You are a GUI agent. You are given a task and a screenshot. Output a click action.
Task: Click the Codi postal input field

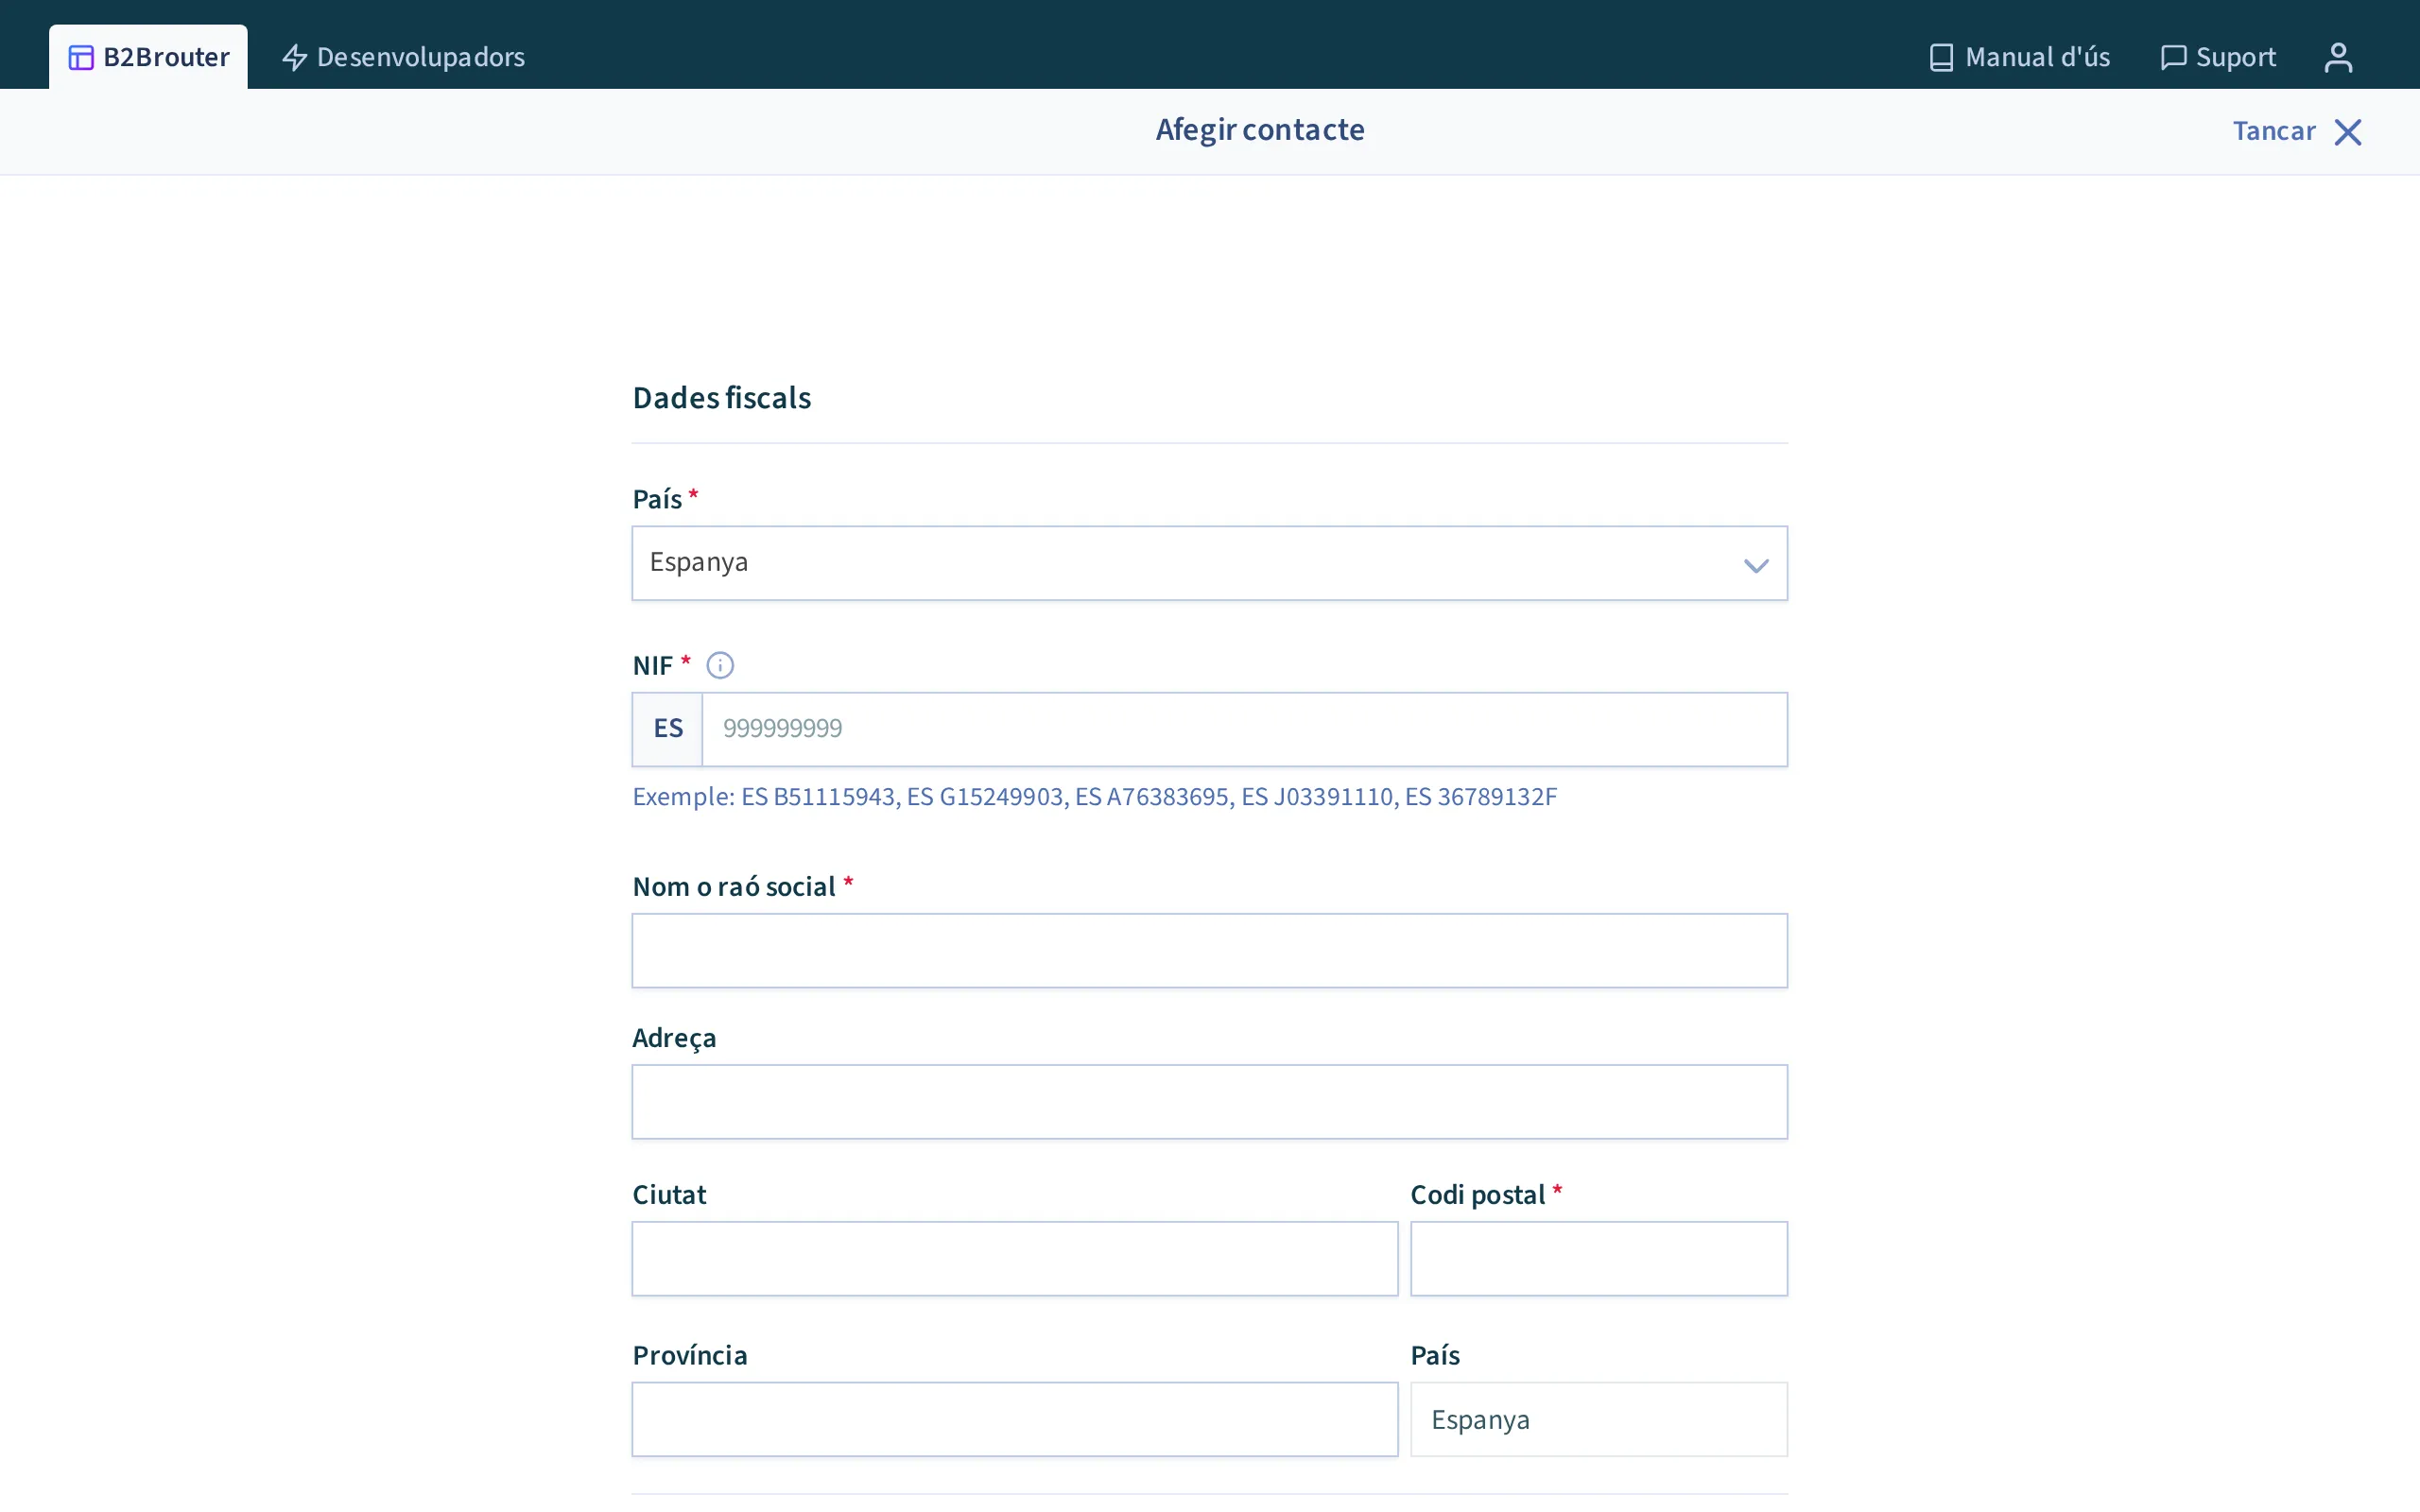tap(1598, 1258)
